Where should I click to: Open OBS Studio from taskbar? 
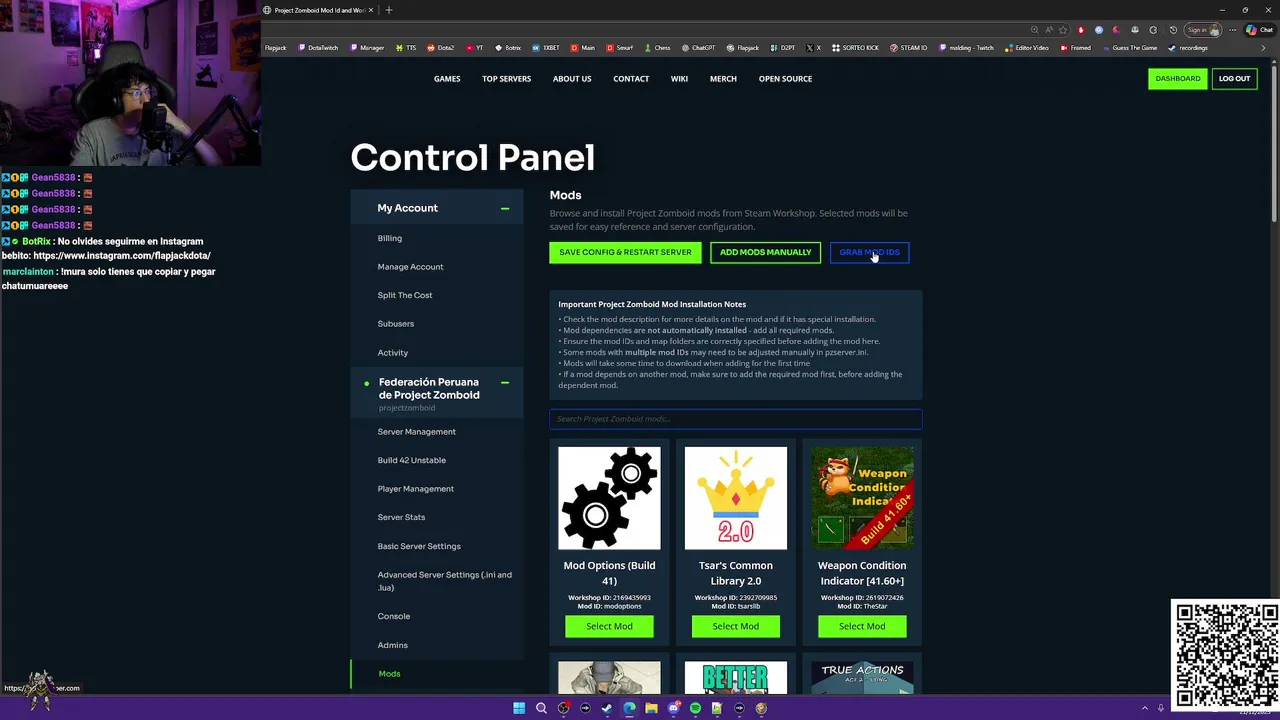click(x=563, y=708)
